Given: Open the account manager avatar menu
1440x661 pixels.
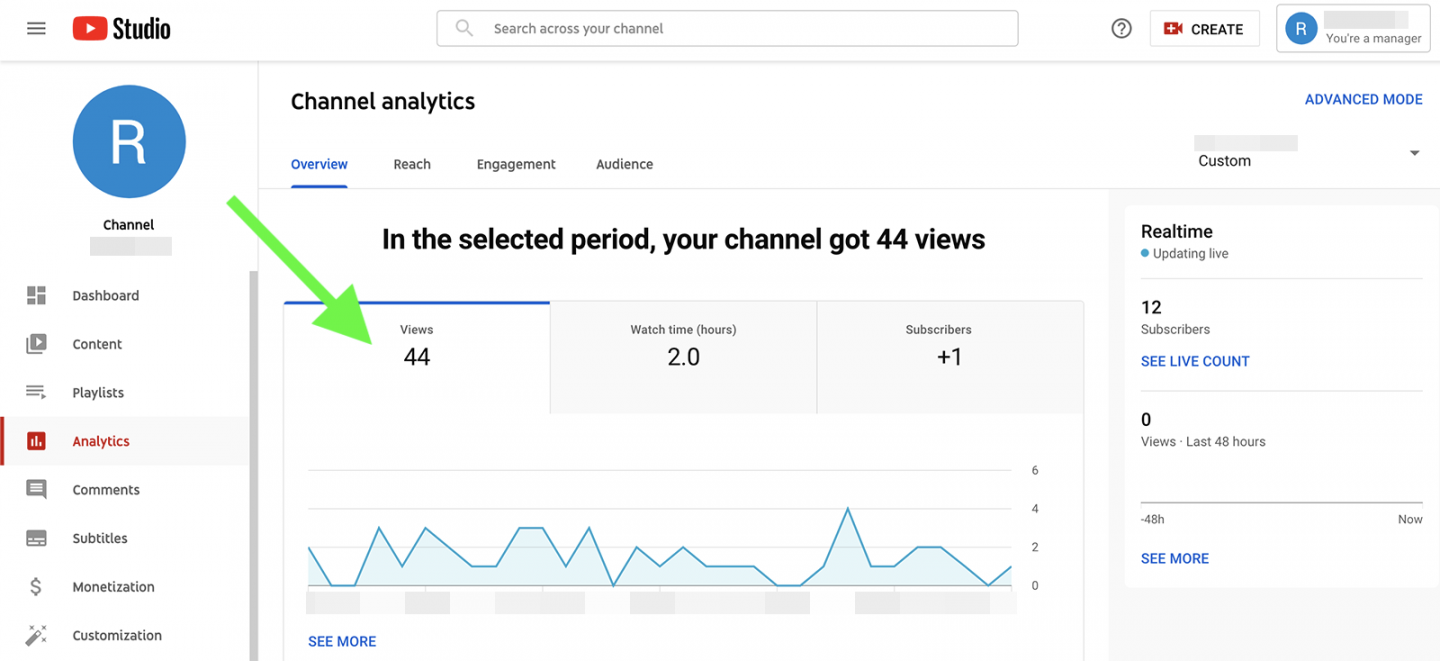Looking at the screenshot, I should pyautogui.click(x=1301, y=28).
